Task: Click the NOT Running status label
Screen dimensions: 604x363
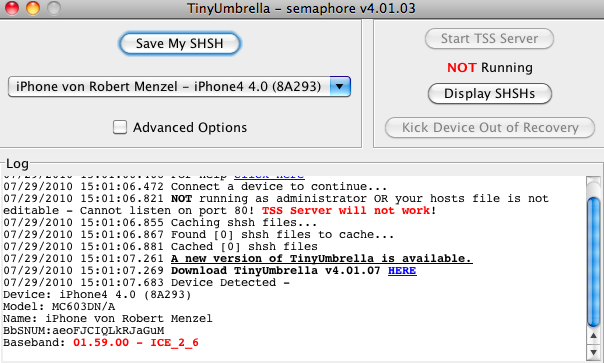Action: [x=490, y=67]
